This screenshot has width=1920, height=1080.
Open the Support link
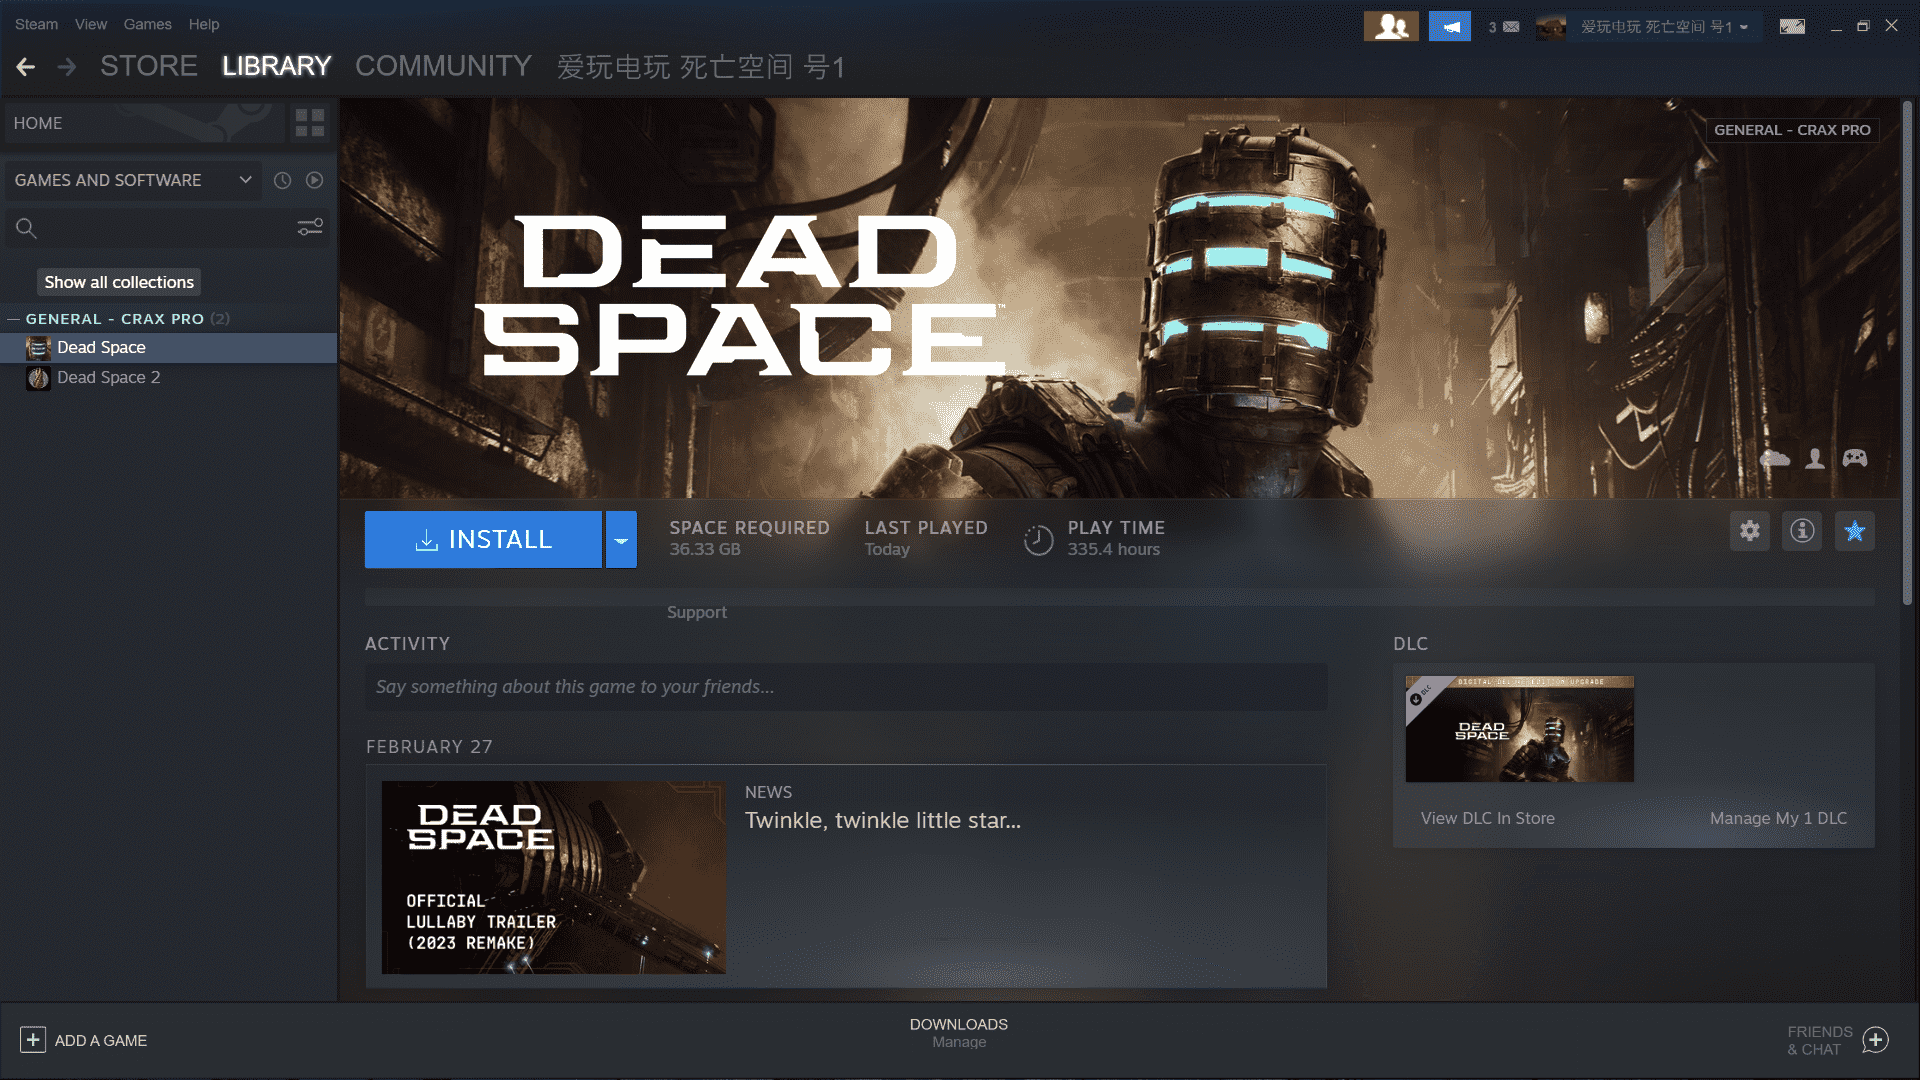[x=697, y=612]
